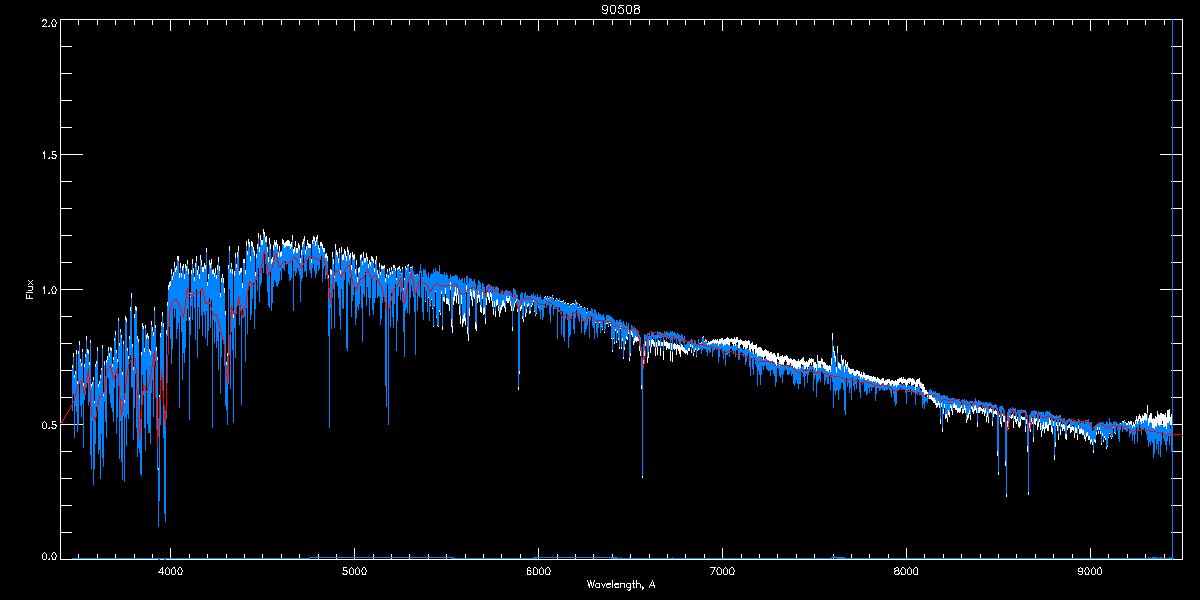Click the 0.0 flux tick label
The image size is (1200, 600).
[48, 555]
